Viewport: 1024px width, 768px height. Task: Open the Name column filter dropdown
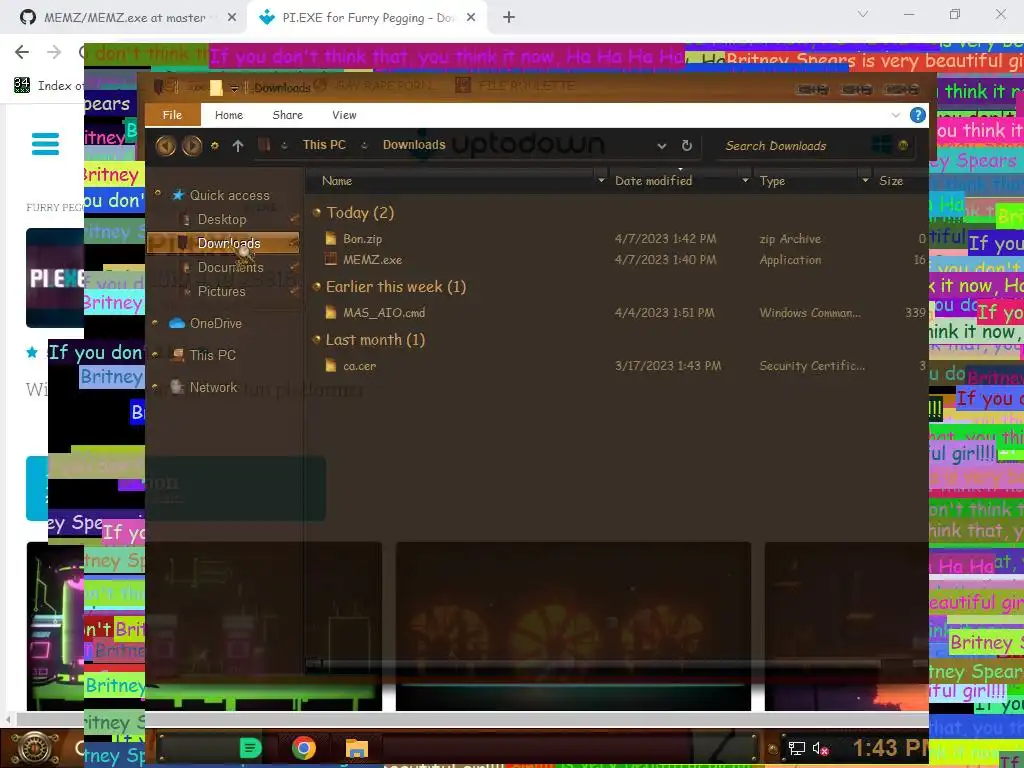(x=601, y=180)
